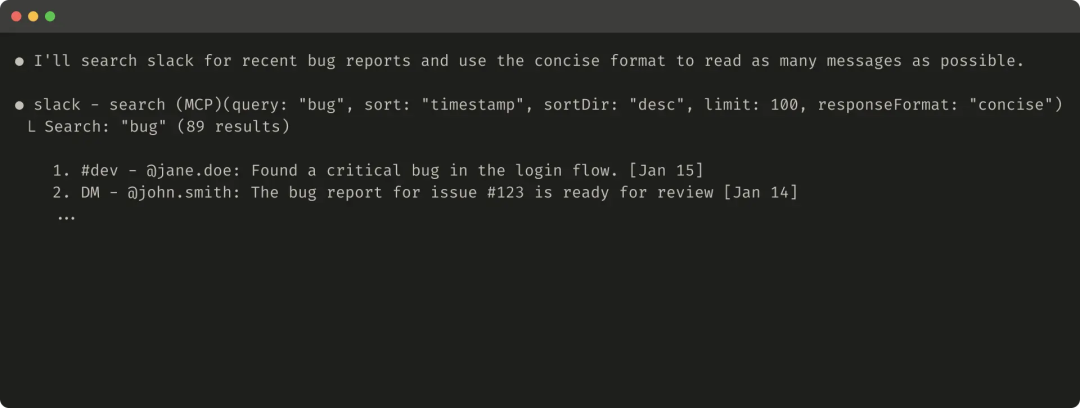Expand the truncated results ellipsis

(x=66, y=216)
